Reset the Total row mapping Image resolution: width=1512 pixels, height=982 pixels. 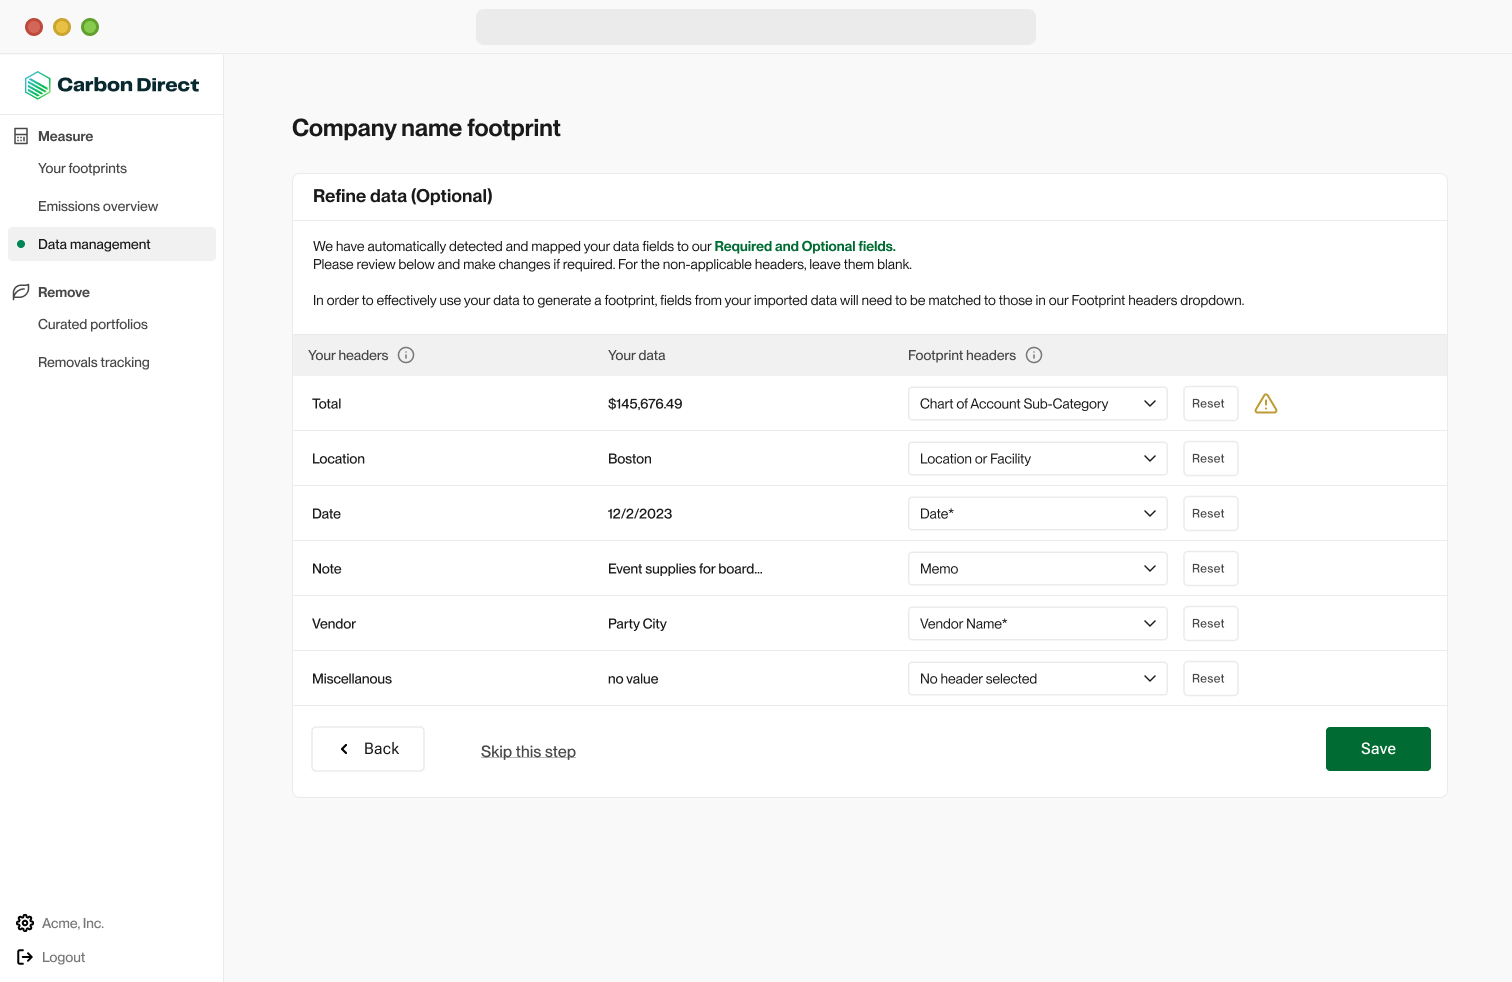click(x=1210, y=404)
